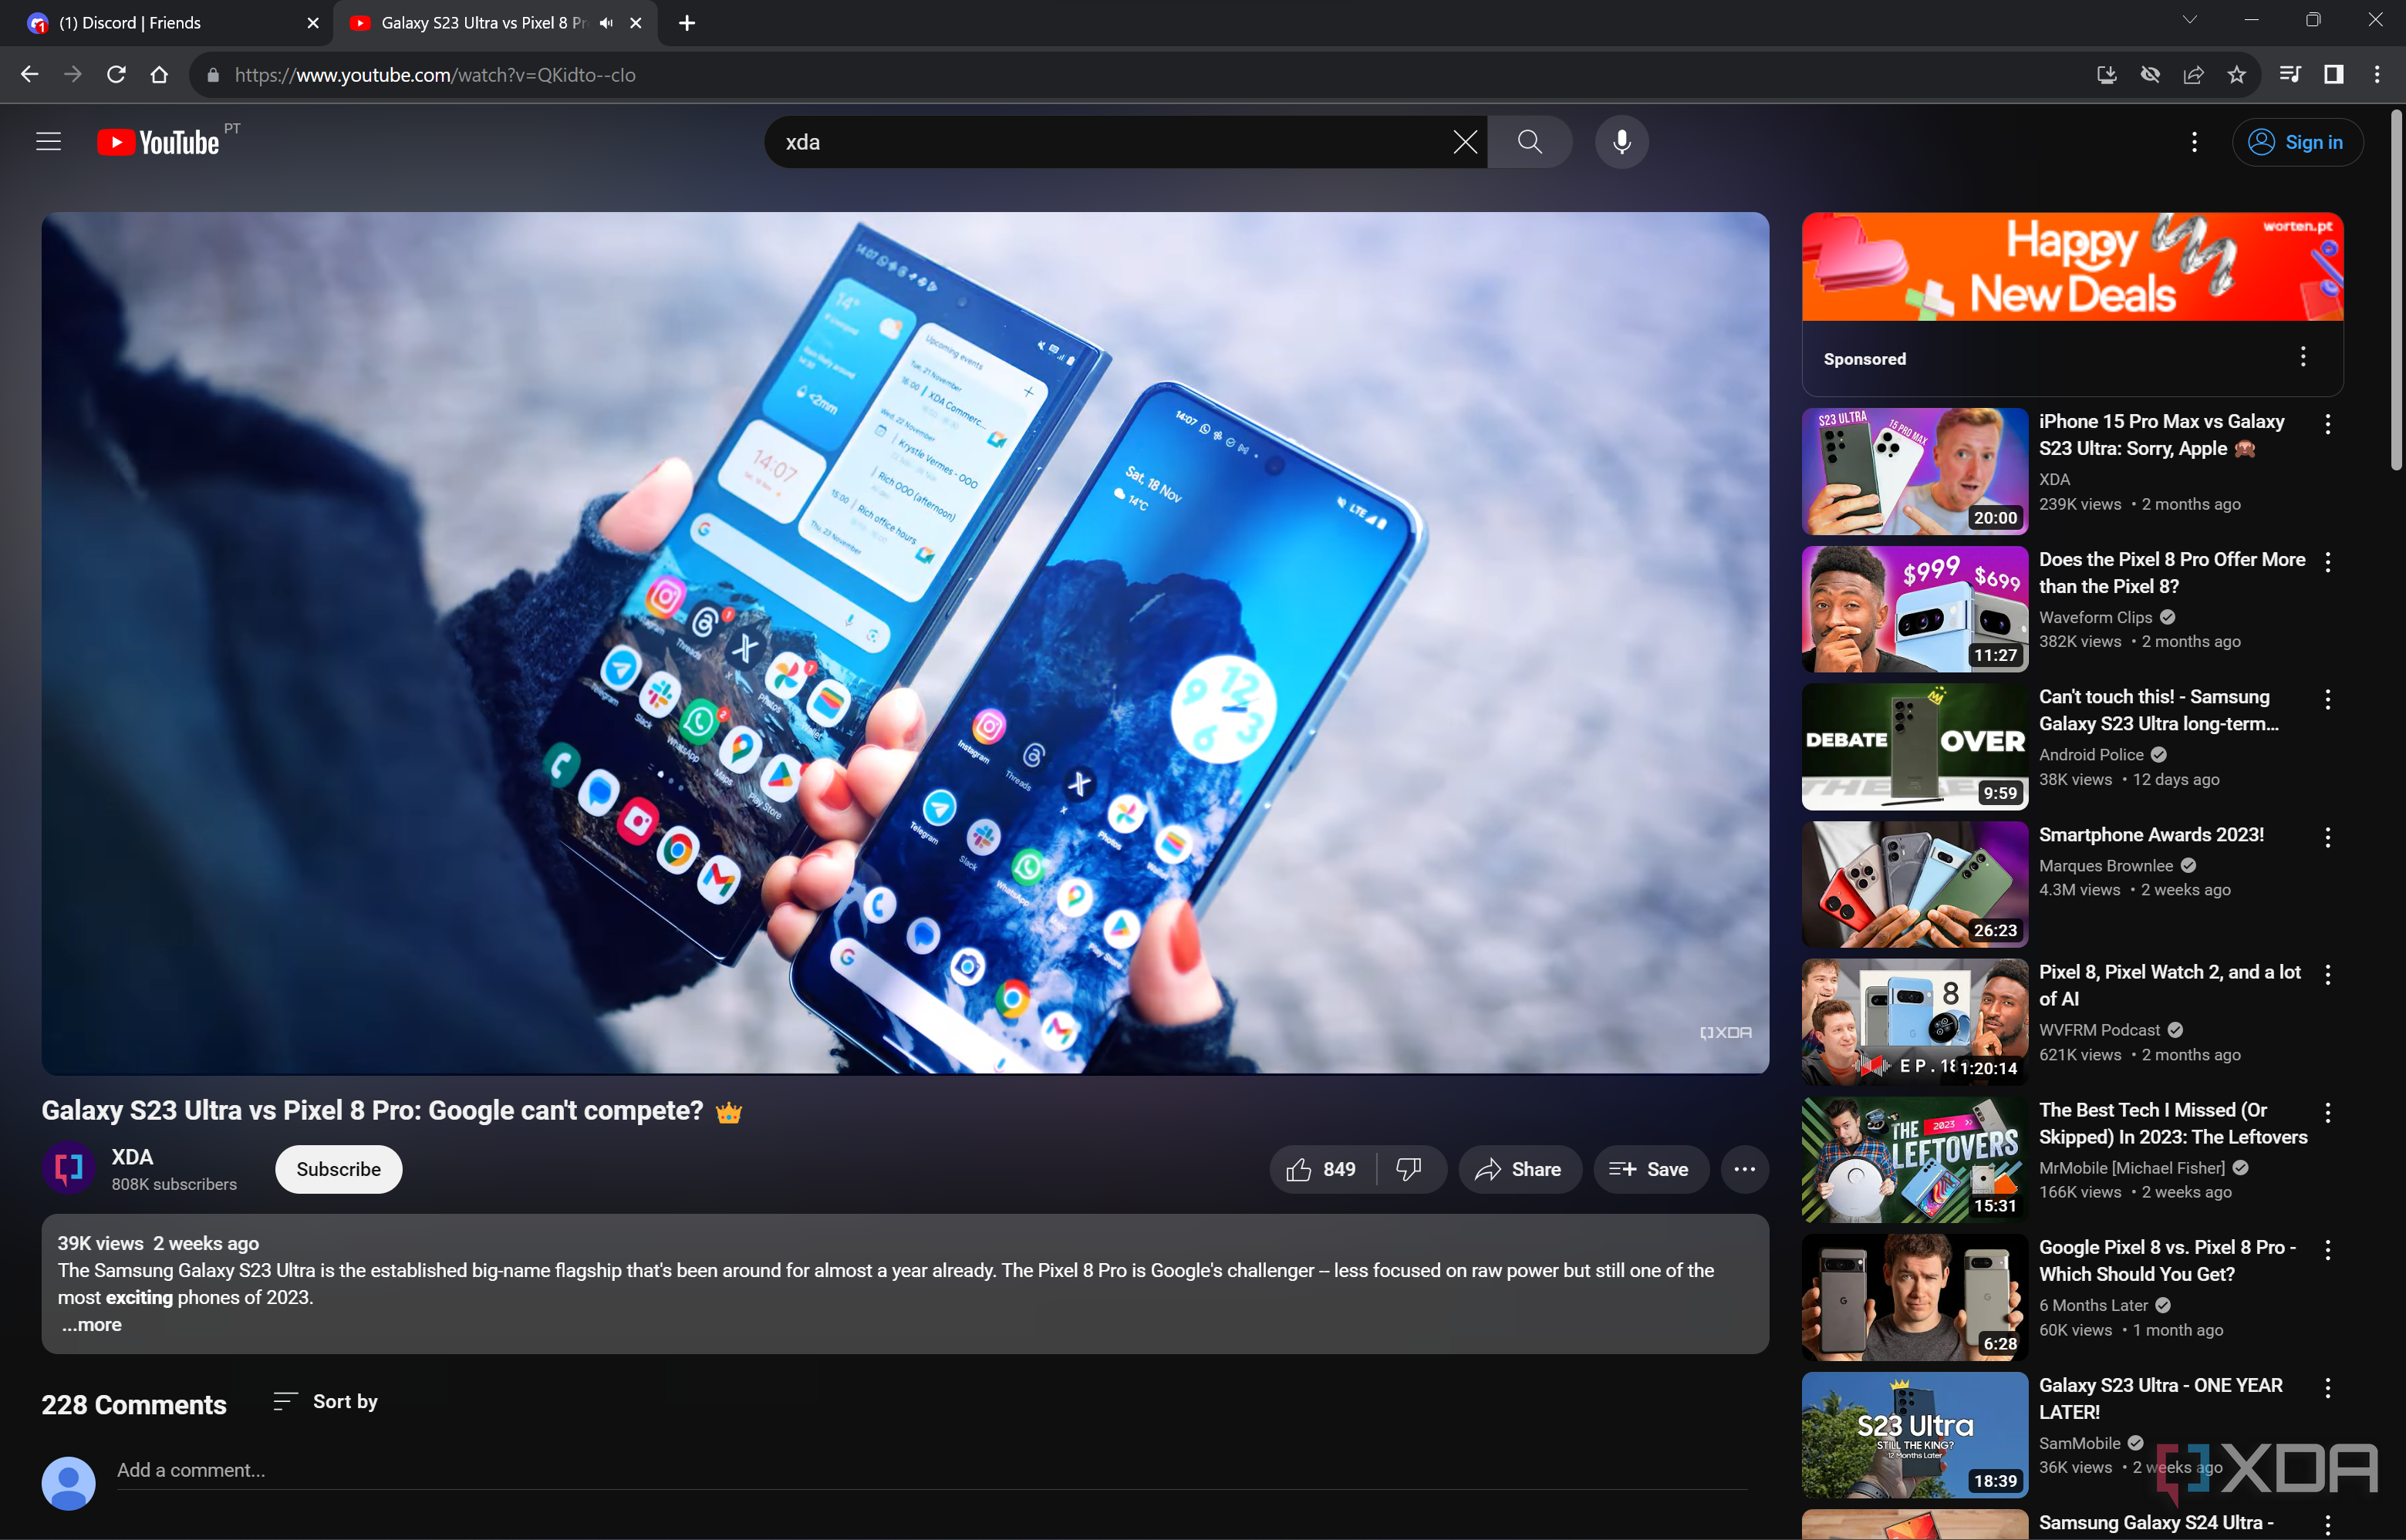Toggle the browser side panel

coord(2334,75)
